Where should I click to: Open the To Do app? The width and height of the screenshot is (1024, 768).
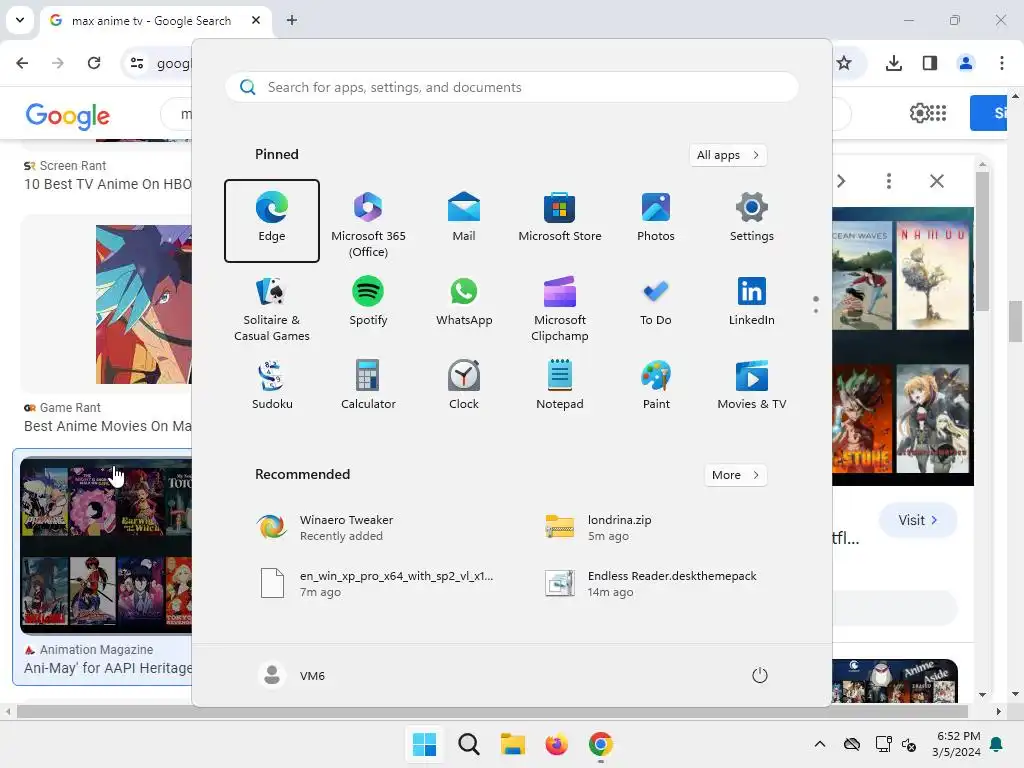pos(656,302)
